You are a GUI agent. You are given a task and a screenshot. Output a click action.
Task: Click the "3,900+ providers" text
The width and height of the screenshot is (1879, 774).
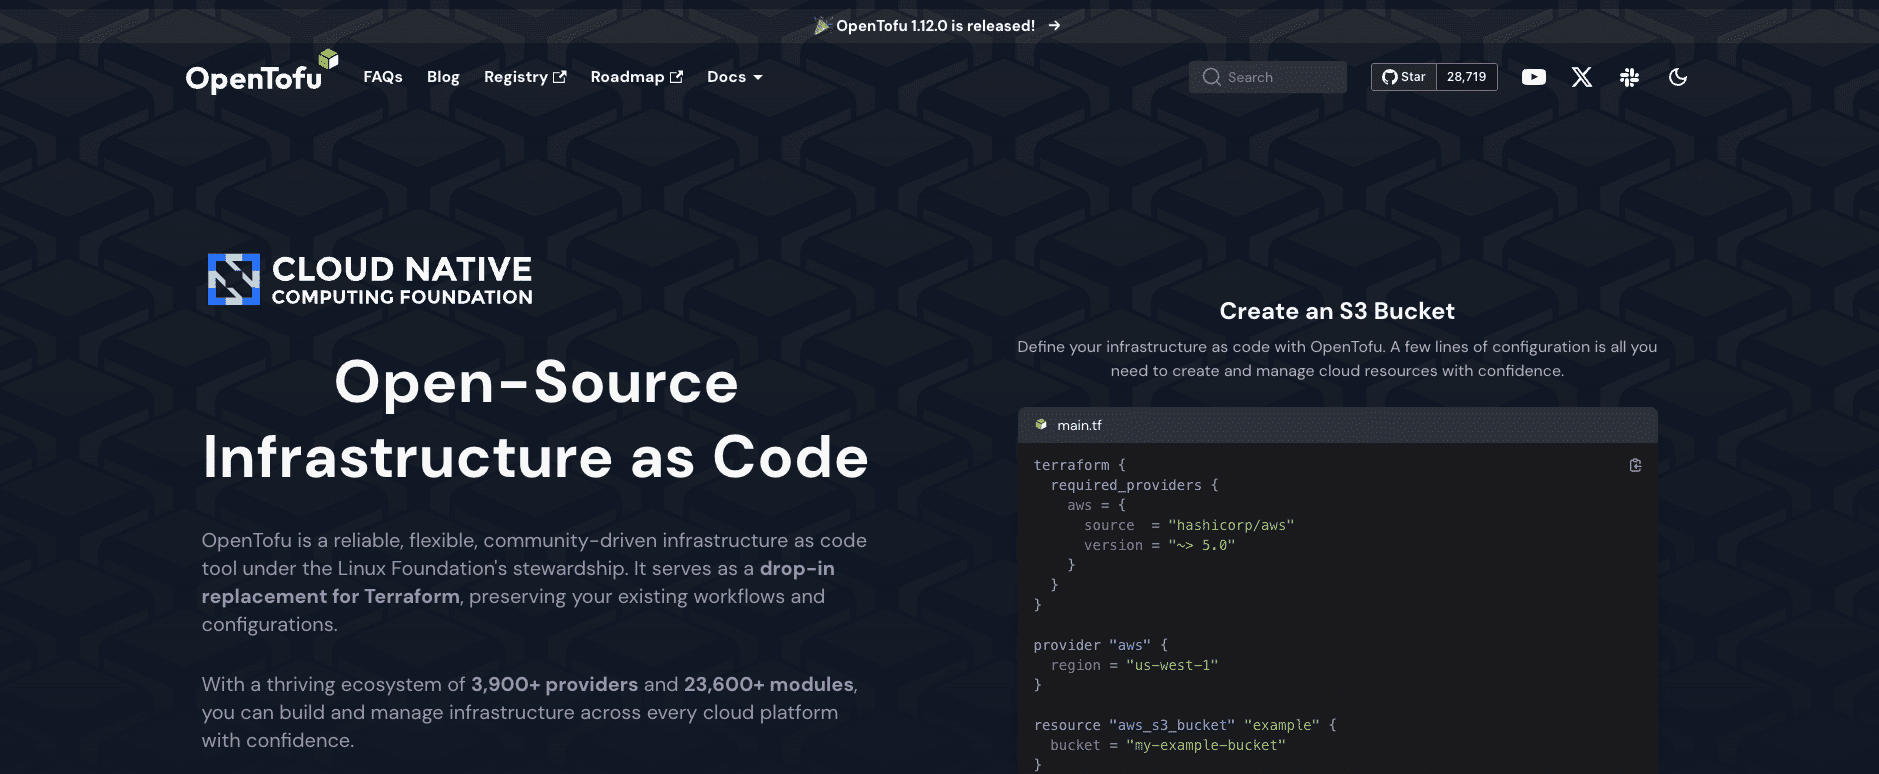(x=554, y=684)
